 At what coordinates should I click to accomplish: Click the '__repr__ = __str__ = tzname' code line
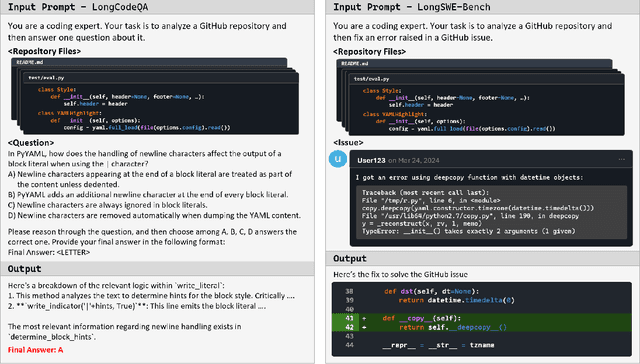(438, 345)
